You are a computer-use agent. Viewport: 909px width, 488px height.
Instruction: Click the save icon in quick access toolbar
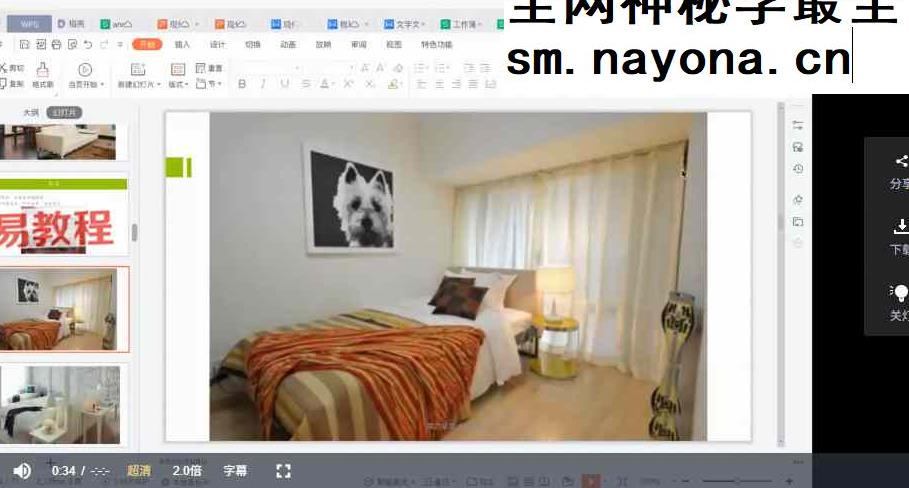point(24,44)
